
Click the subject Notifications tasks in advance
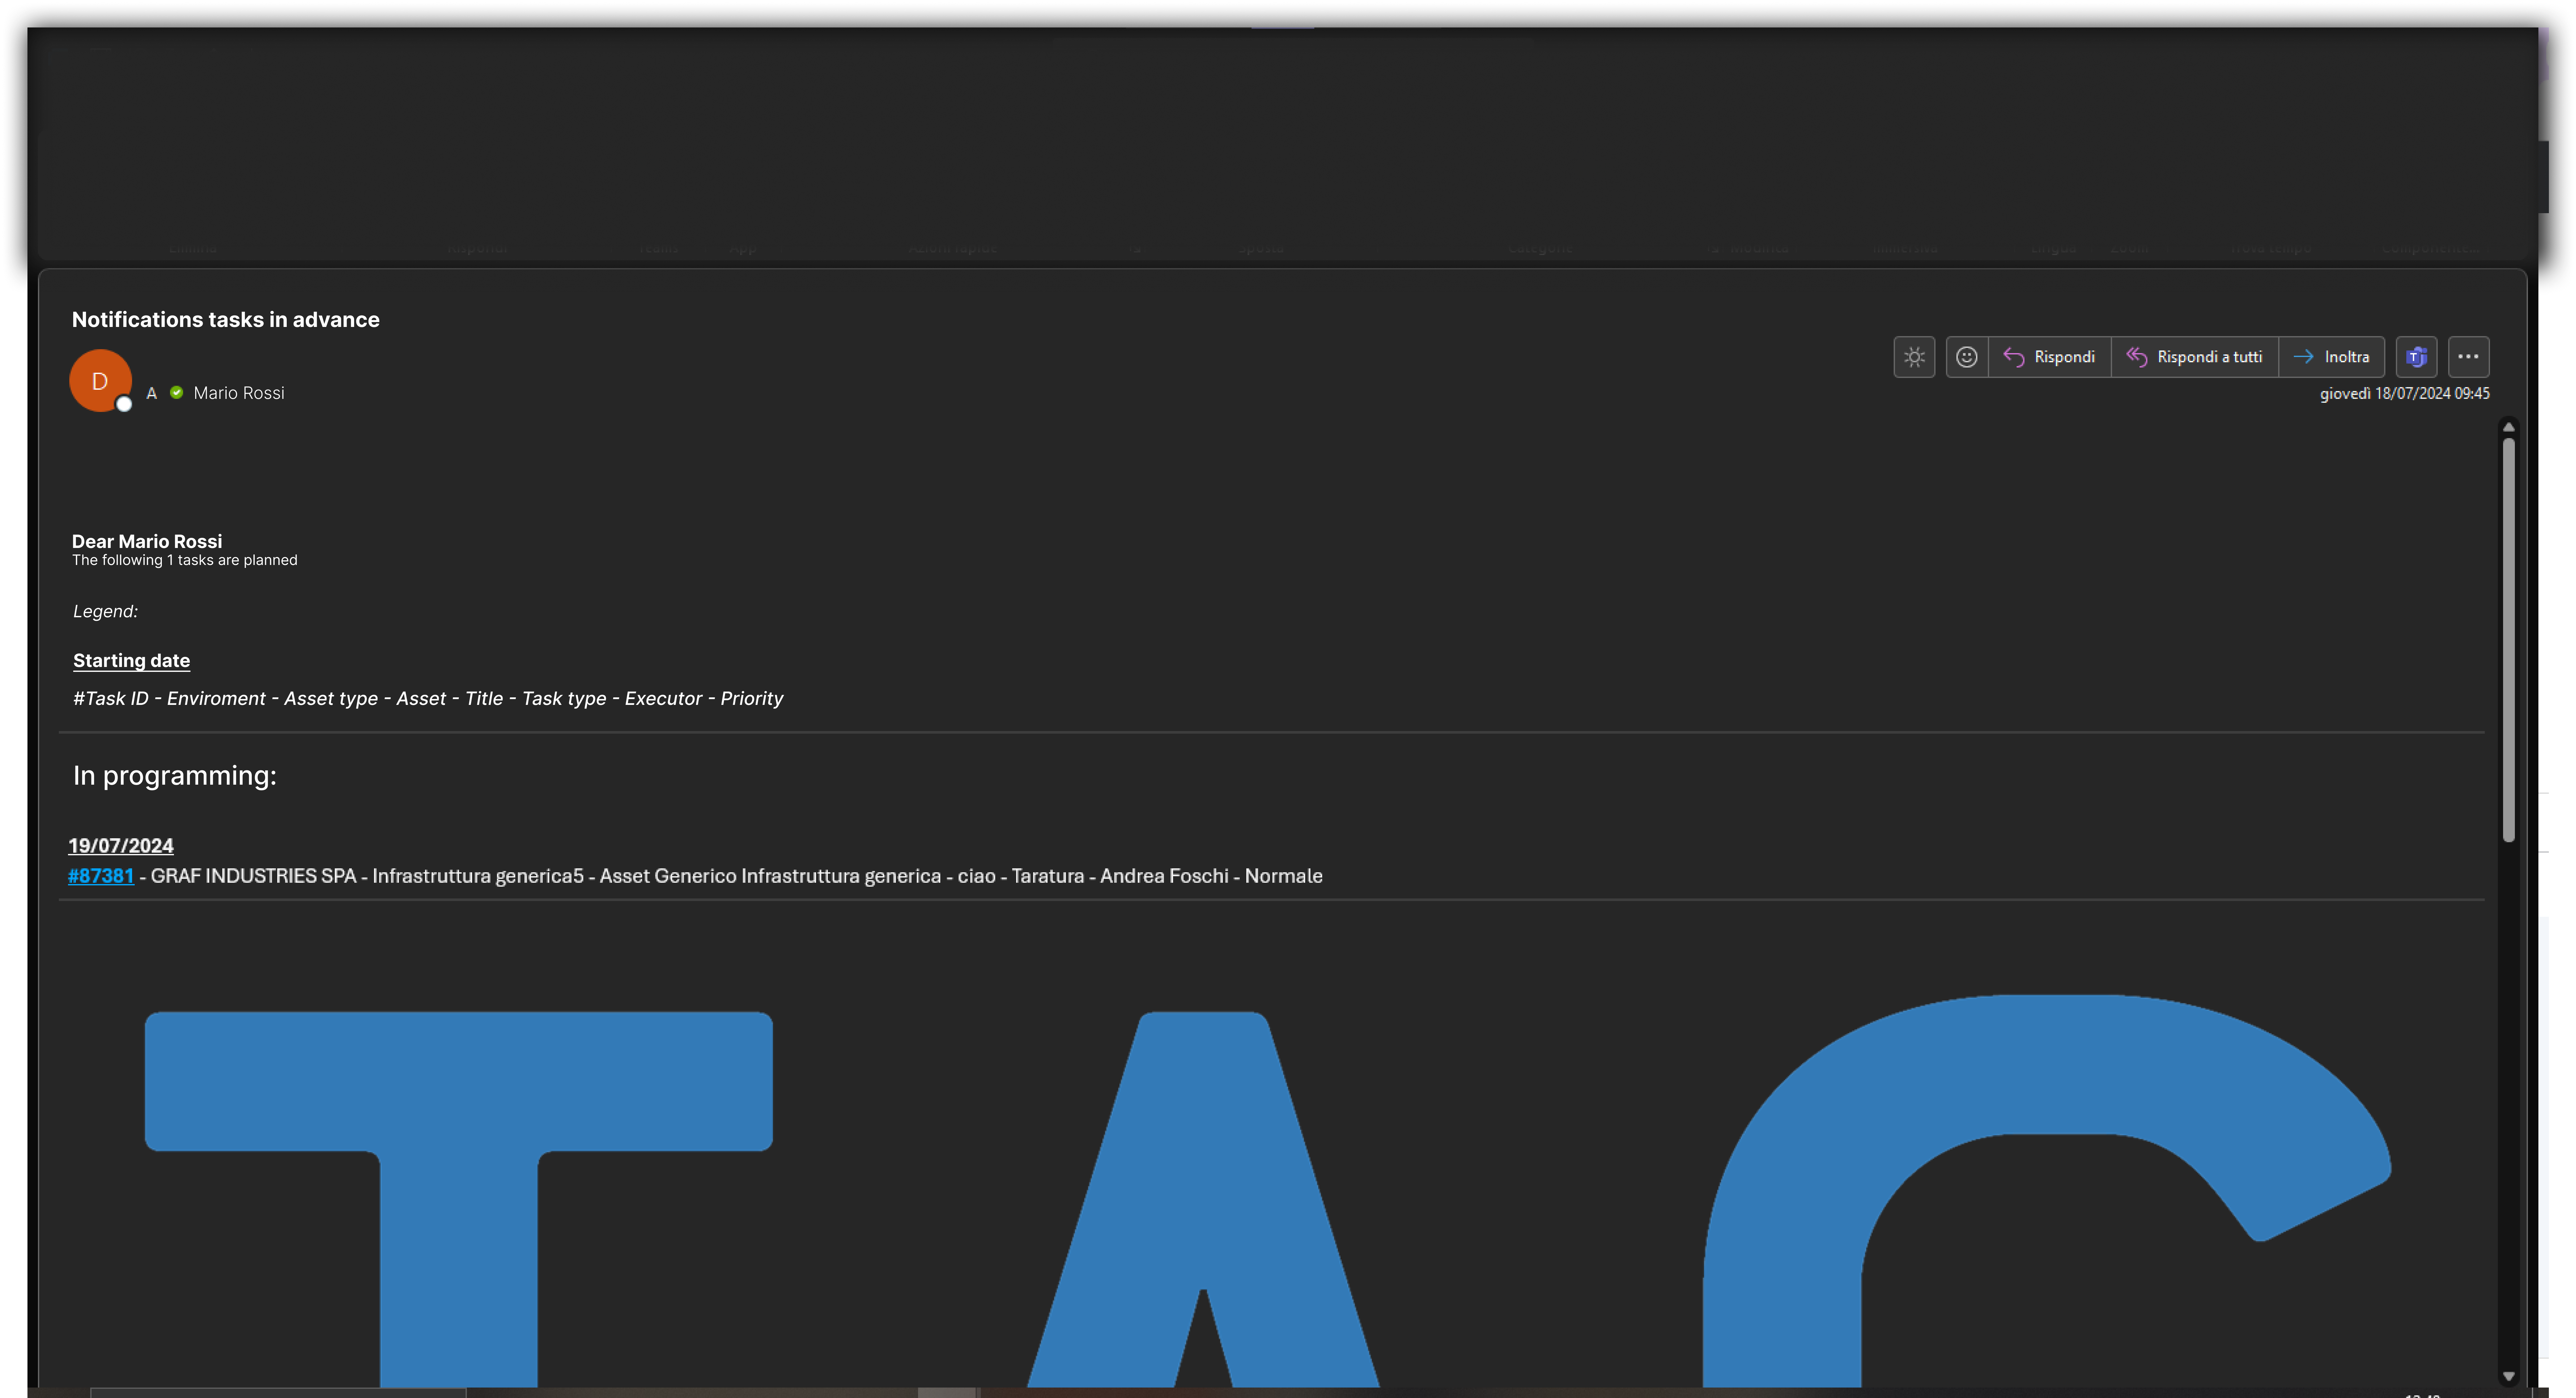point(226,320)
